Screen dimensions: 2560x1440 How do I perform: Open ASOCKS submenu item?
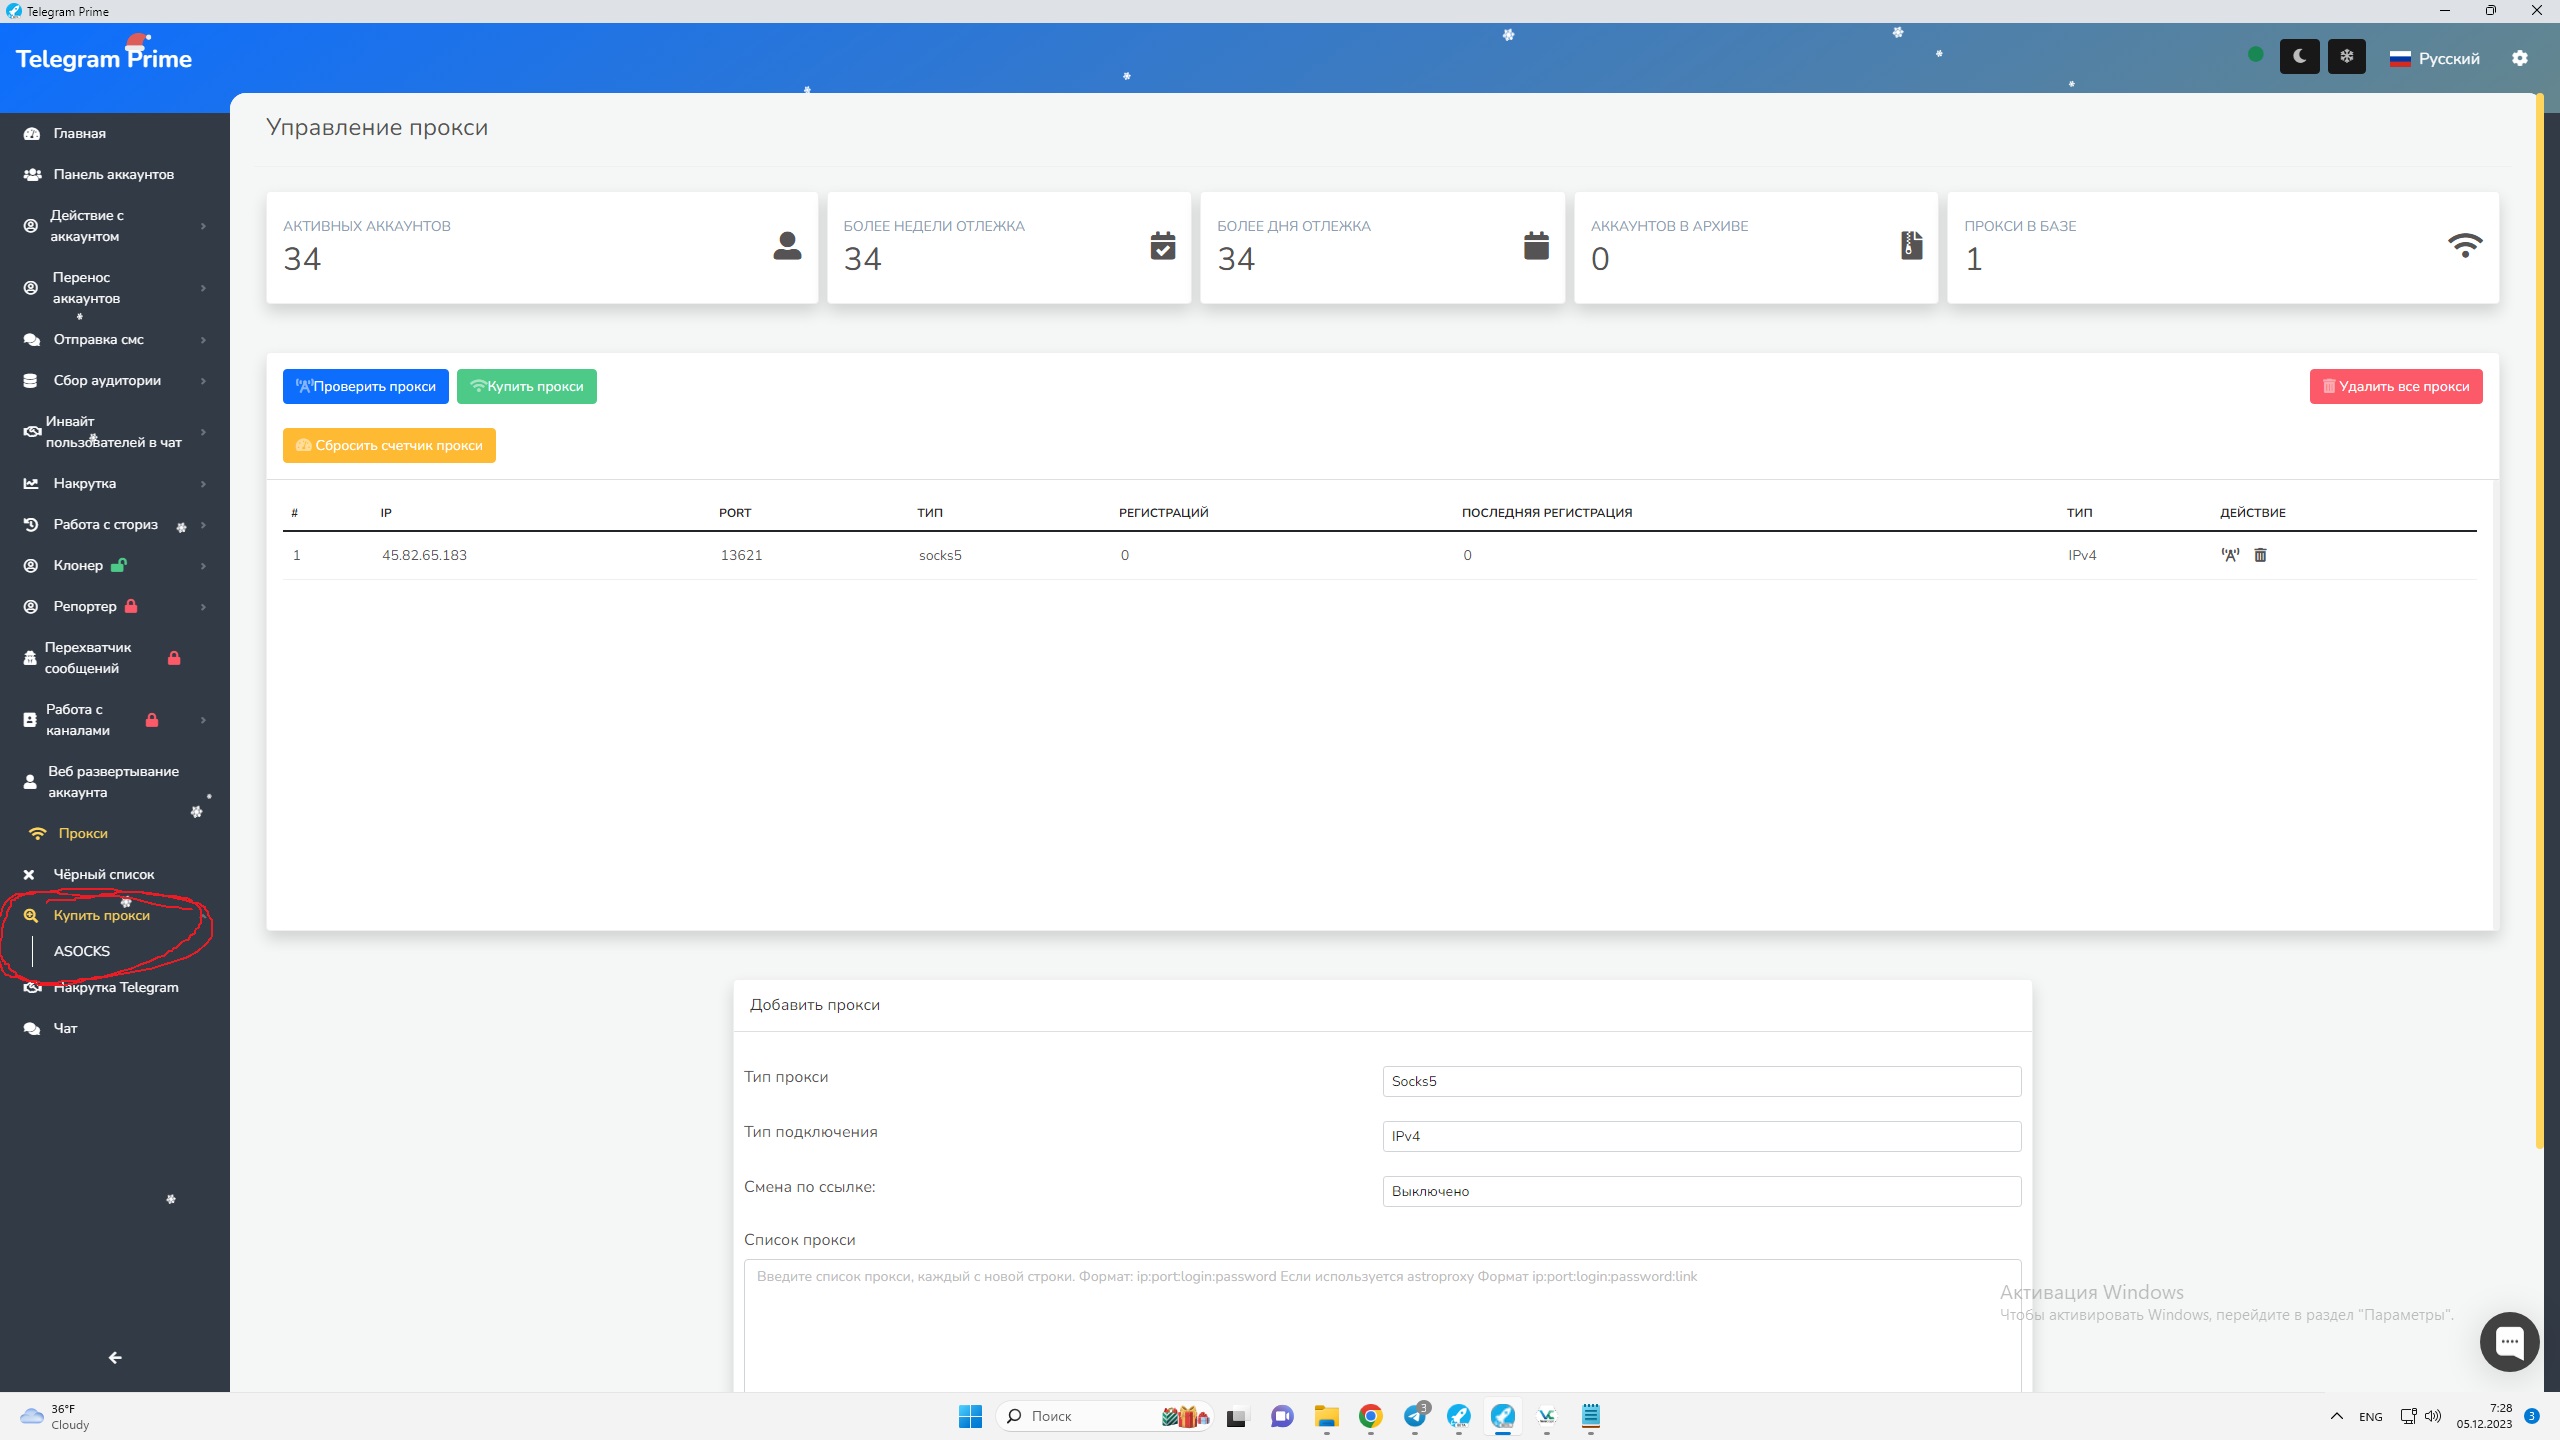point(82,951)
